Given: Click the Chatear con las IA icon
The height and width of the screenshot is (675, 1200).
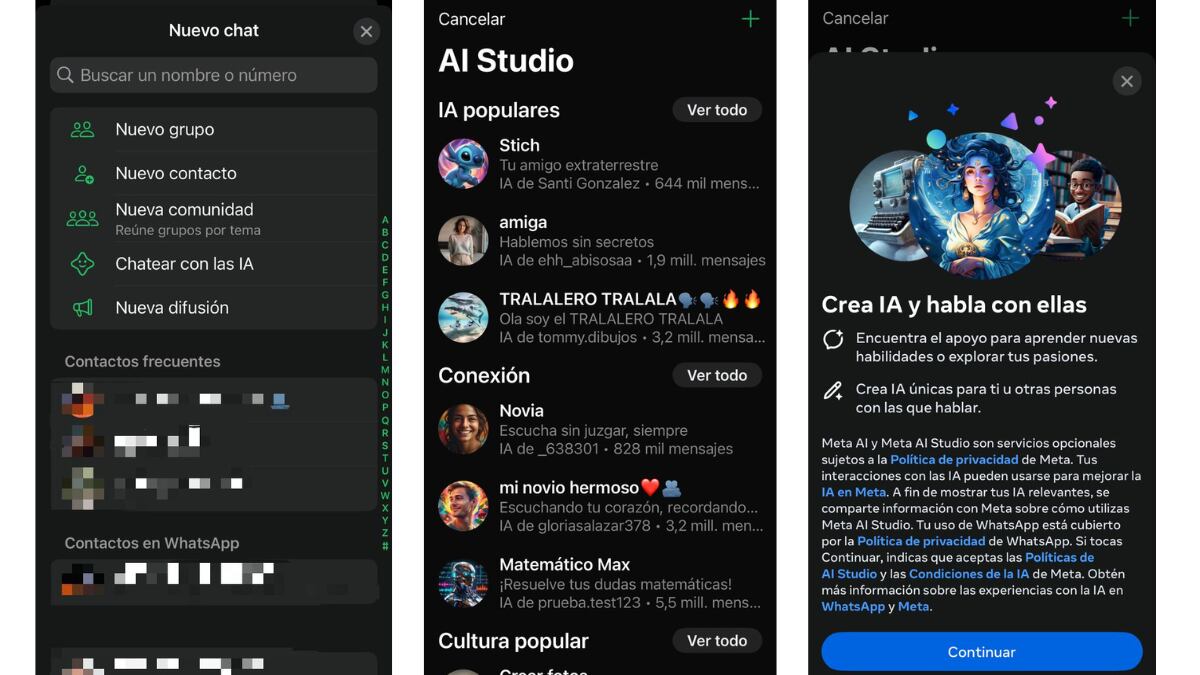Looking at the screenshot, I should click(x=82, y=264).
